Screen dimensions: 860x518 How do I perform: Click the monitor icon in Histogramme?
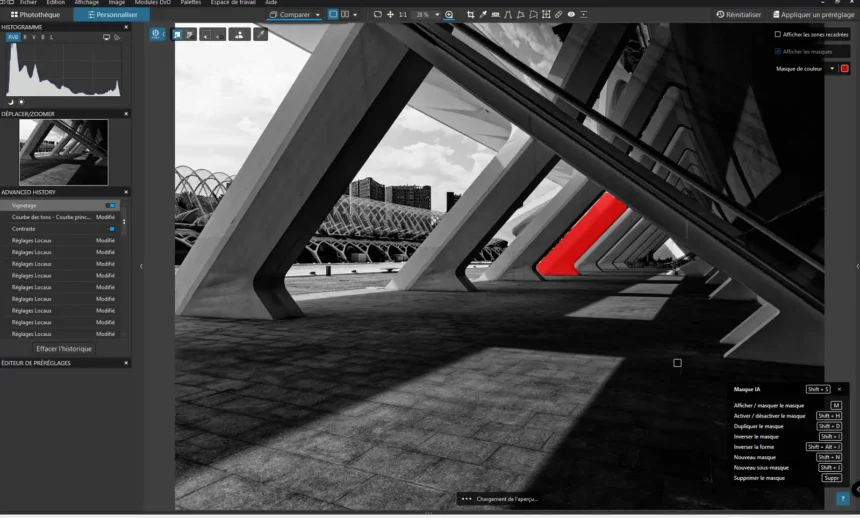106,37
